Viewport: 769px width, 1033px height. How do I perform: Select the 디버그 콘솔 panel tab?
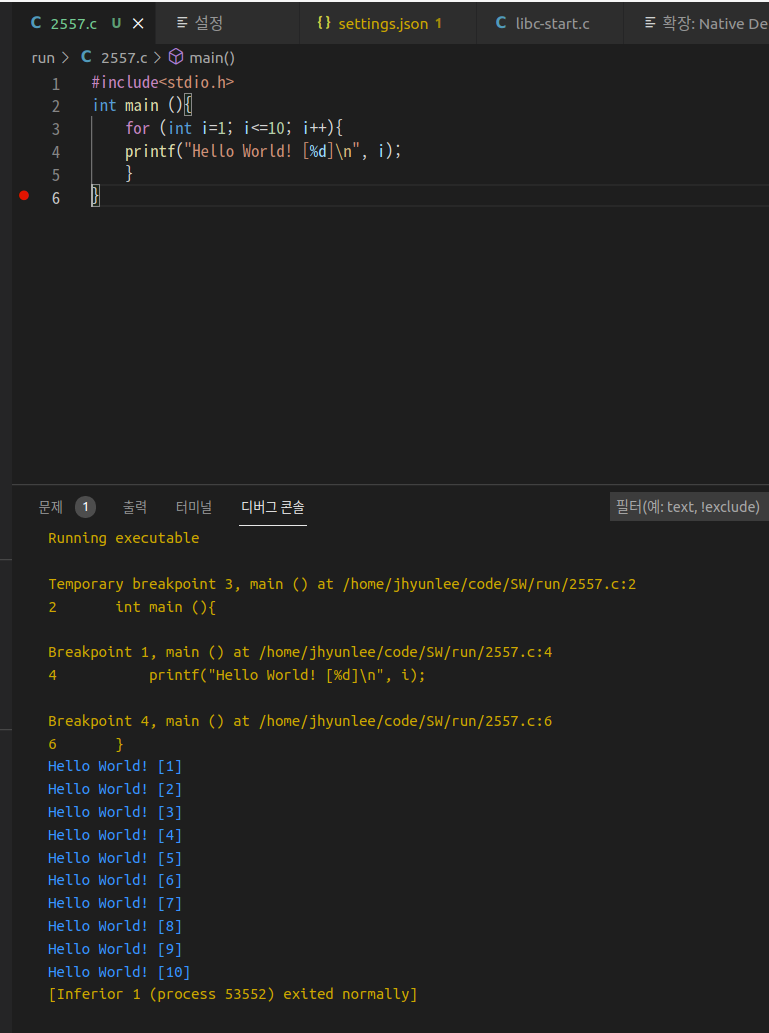pyautogui.click(x=273, y=507)
